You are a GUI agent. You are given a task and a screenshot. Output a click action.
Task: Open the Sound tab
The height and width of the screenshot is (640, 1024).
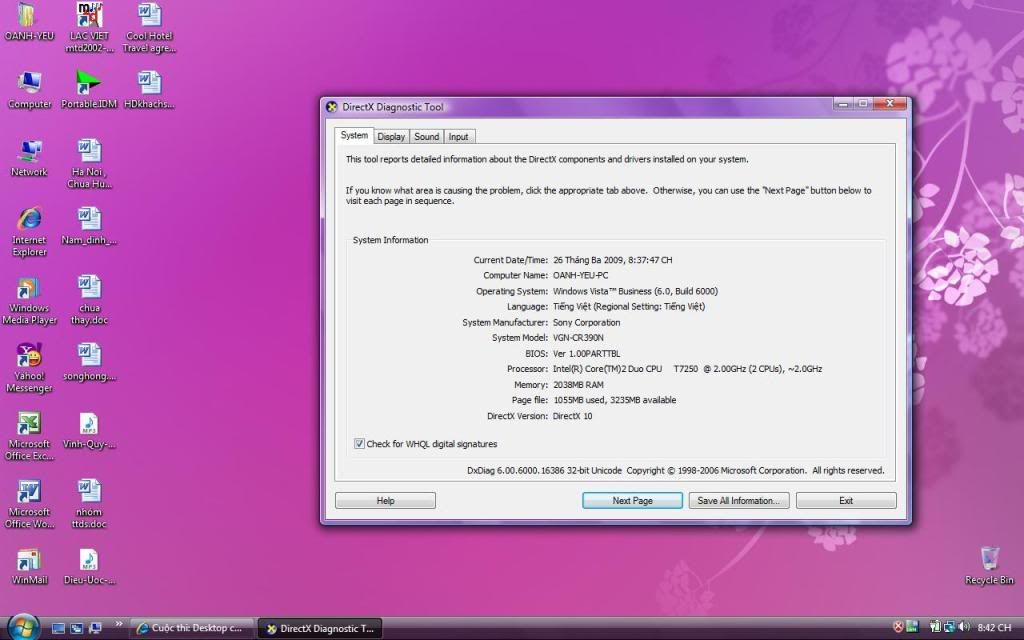pyautogui.click(x=427, y=137)
